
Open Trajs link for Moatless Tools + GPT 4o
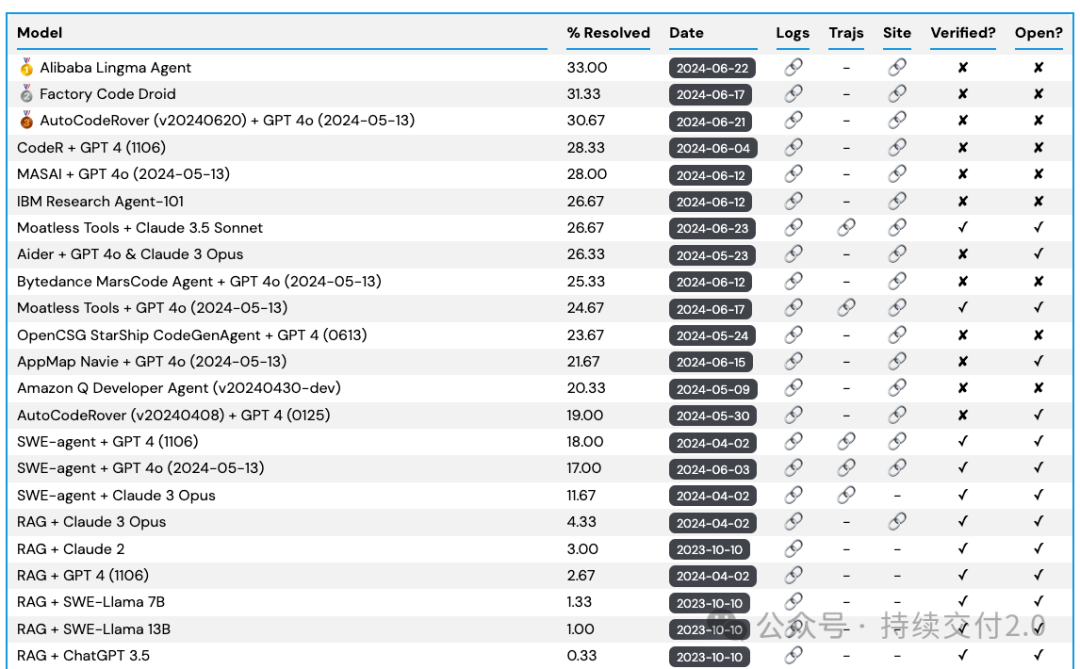click(x=847, y=307)
